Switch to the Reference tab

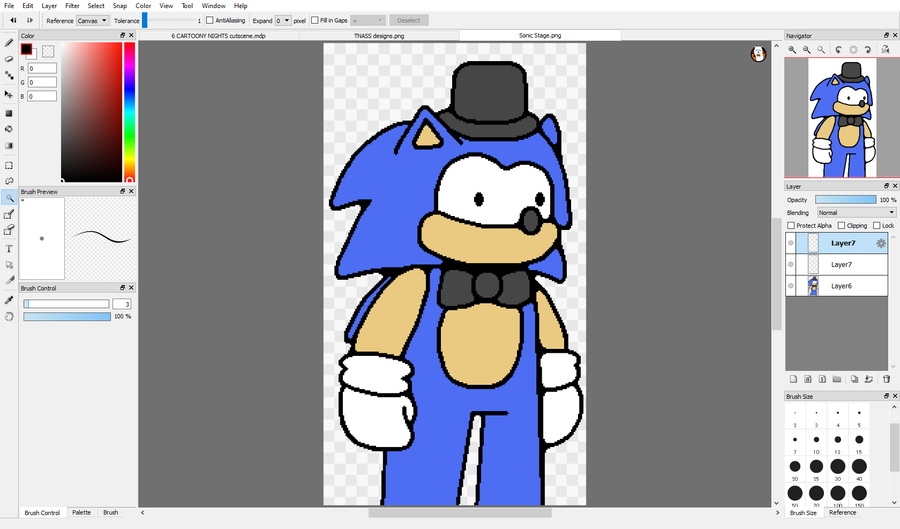pos(843,512)
